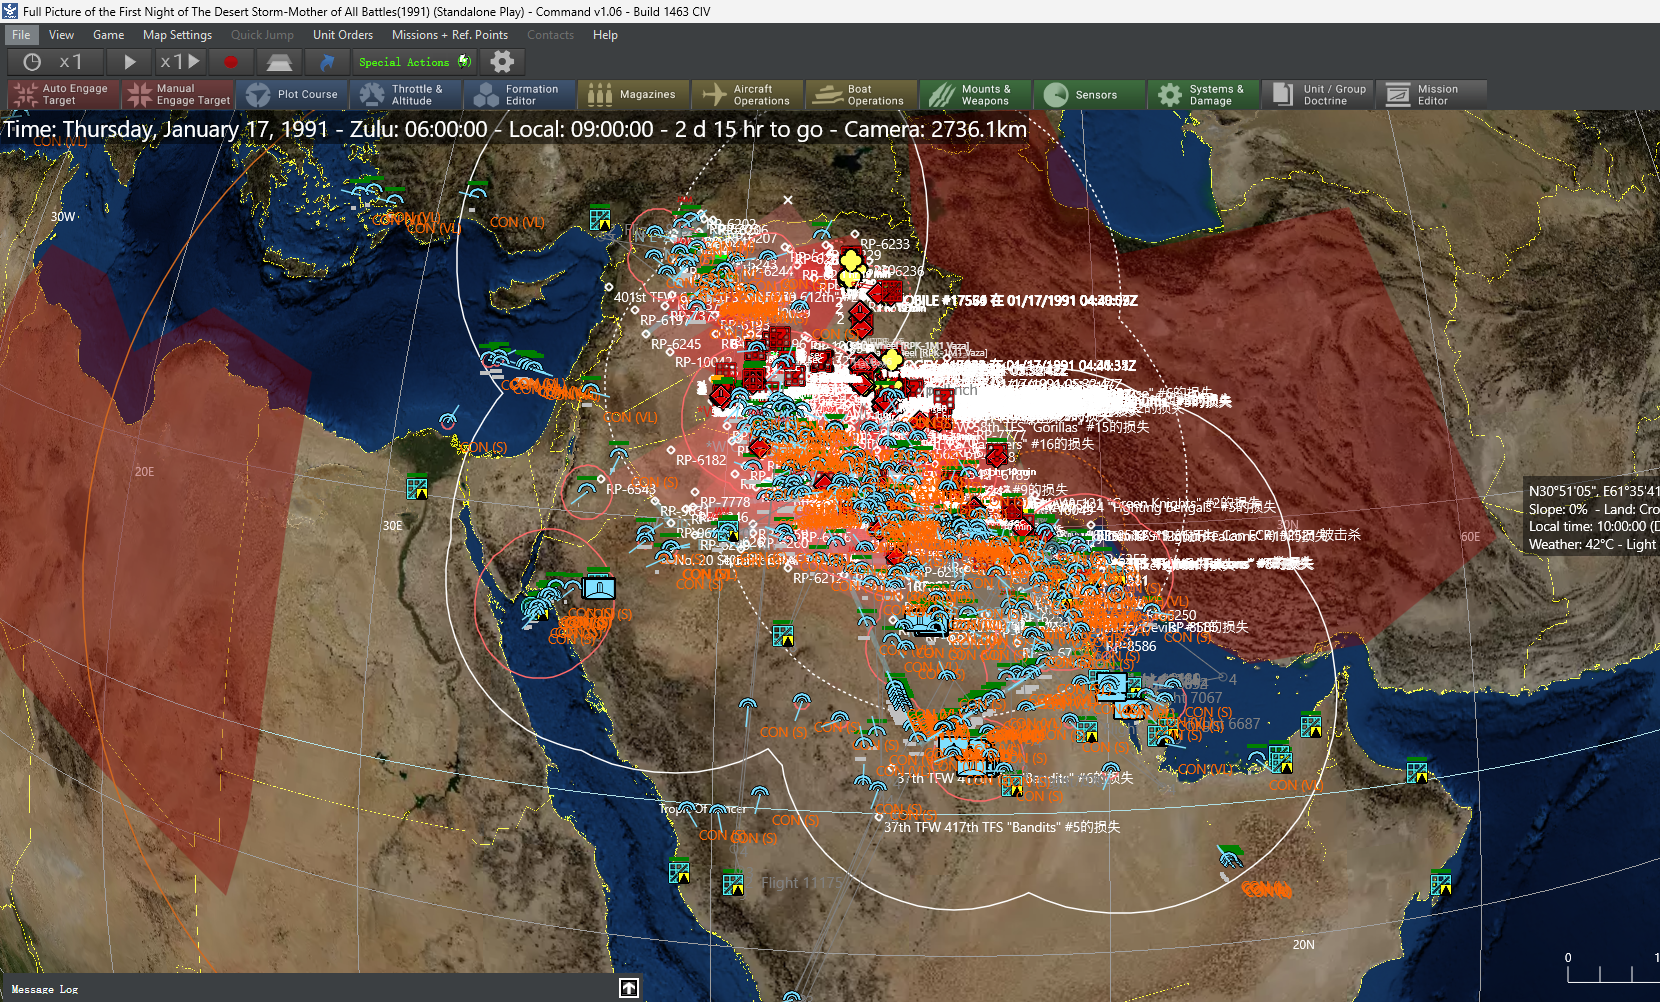Select the reference point label RP-6245
This screenshot has height=1002, width=1660.
676,344
